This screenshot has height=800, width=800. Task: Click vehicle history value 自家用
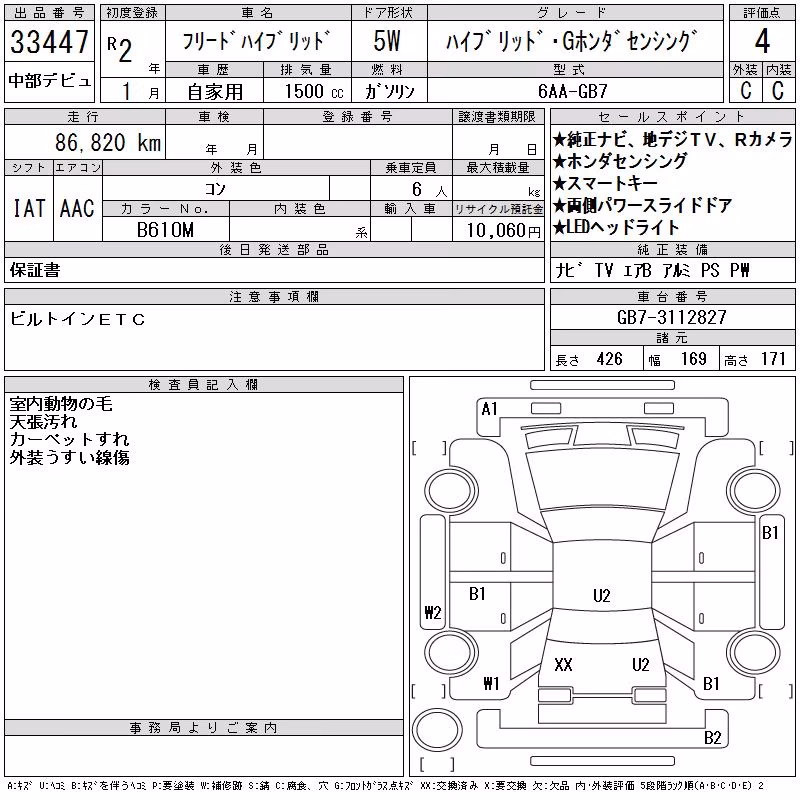(x=215, y=92)
